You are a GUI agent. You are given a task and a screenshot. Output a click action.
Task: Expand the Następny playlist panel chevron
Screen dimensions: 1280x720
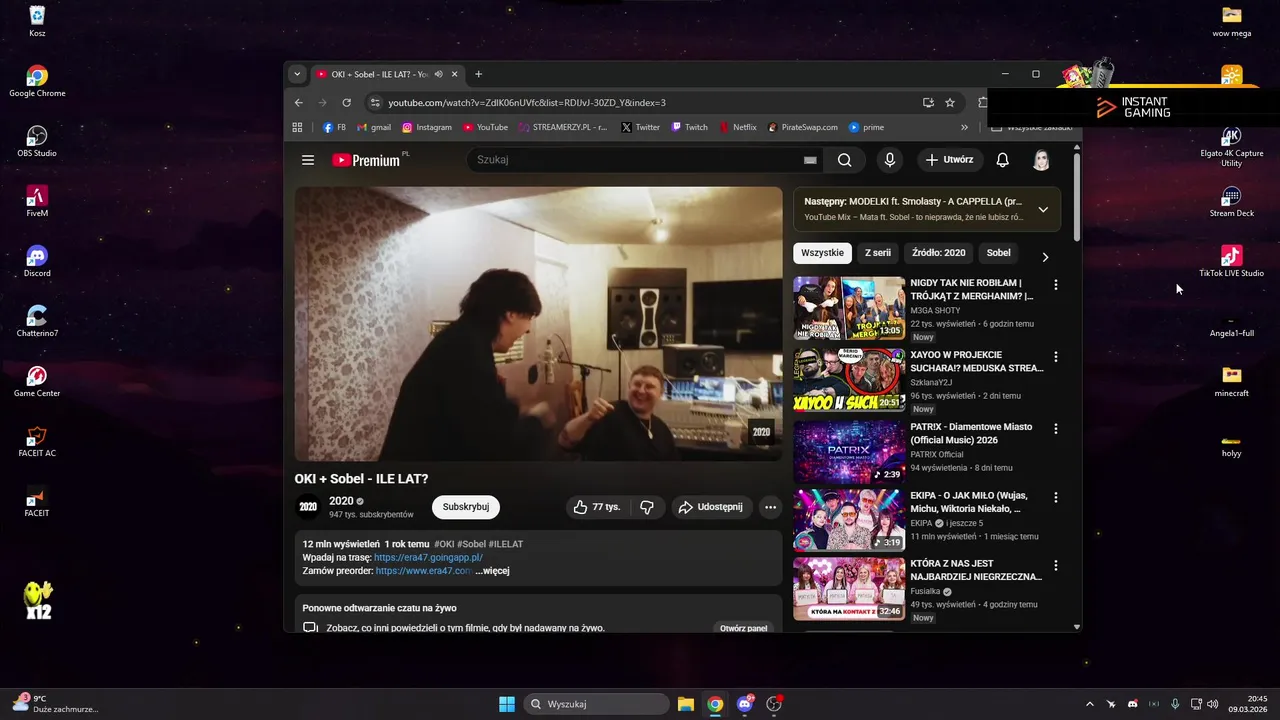click(1043, 209)
